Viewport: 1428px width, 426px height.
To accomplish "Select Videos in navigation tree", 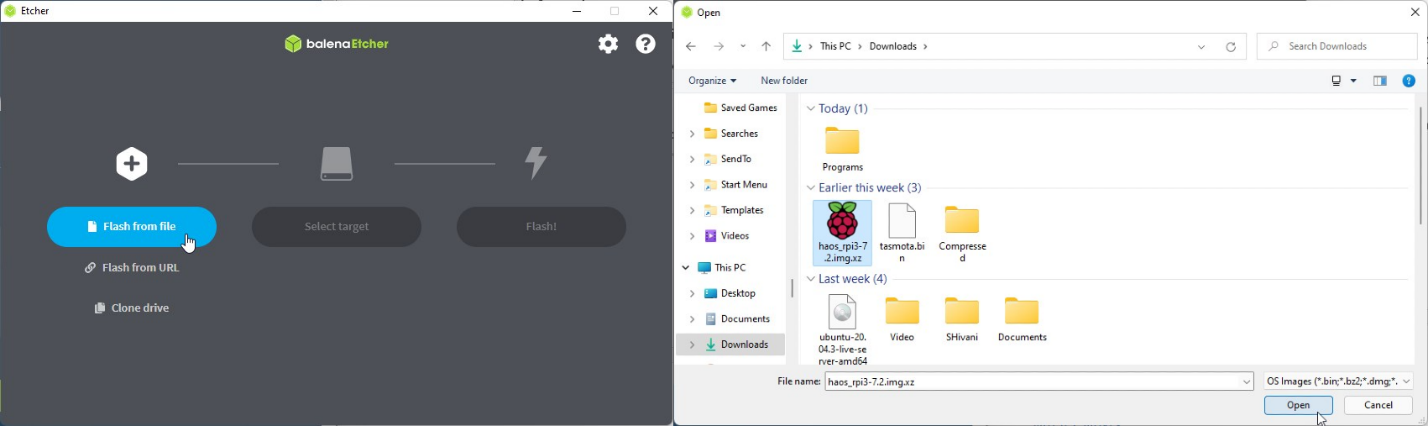I will [x=726, y=236].
